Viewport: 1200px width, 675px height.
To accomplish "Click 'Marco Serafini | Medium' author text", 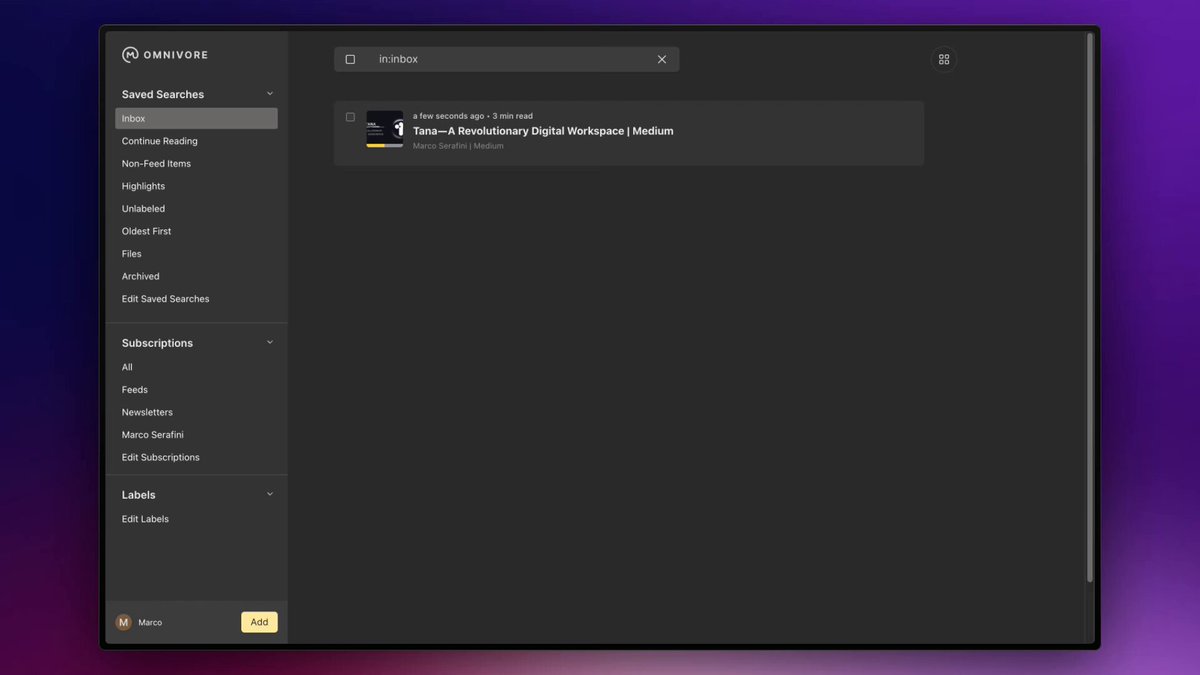I will click(x=458, y=146).
